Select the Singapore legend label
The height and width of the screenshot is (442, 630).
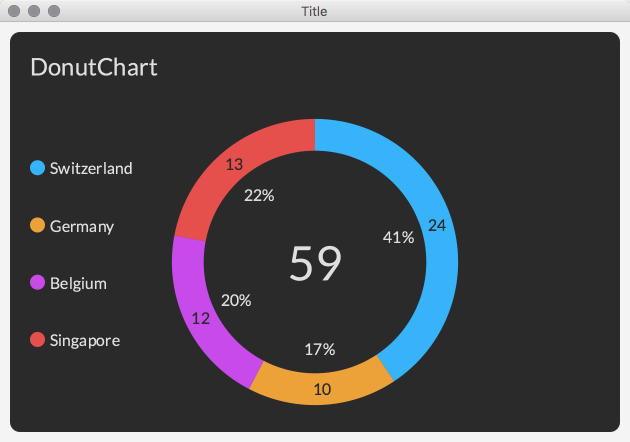coord(85,340)
